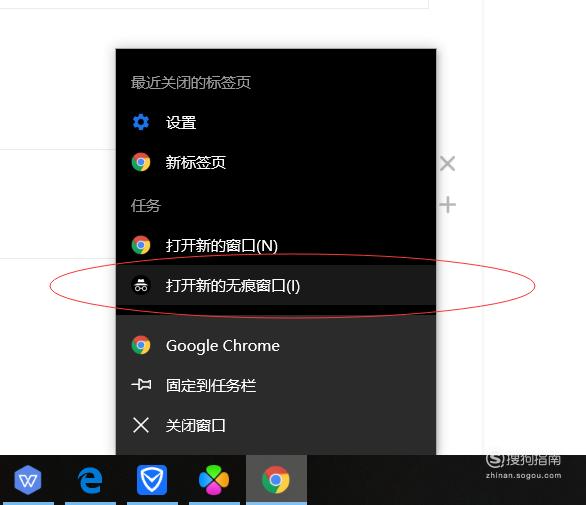
Task: Reopen the recently closed 设置 tab
Action: pyautogui.click(x=276, y=122)
